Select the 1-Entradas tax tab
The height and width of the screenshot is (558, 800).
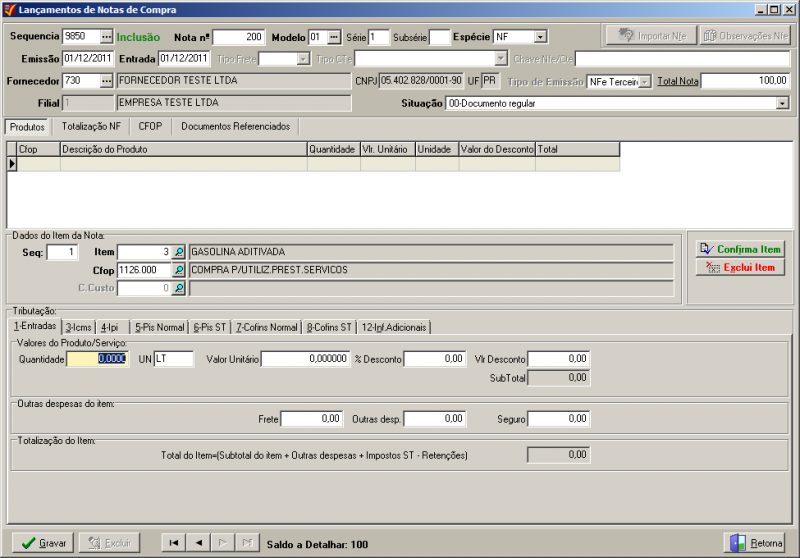tap(35, 326)
